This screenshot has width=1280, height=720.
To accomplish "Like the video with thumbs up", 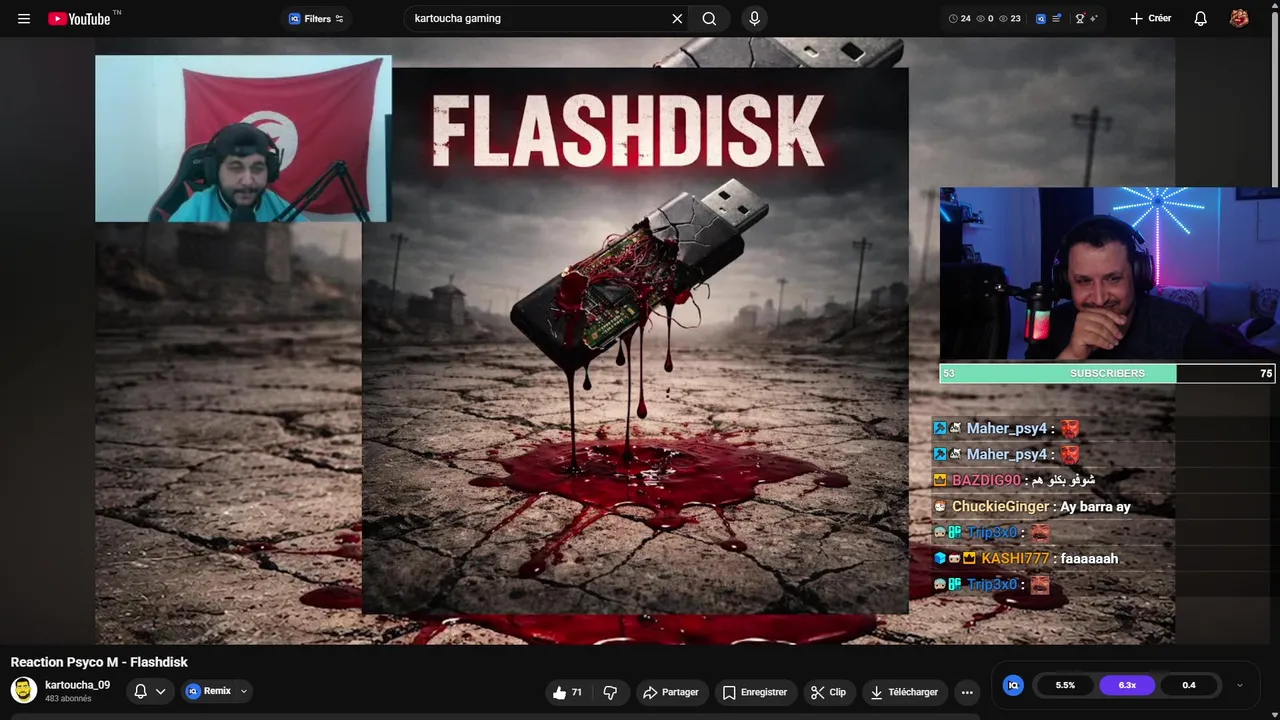I will coord(567,692).
